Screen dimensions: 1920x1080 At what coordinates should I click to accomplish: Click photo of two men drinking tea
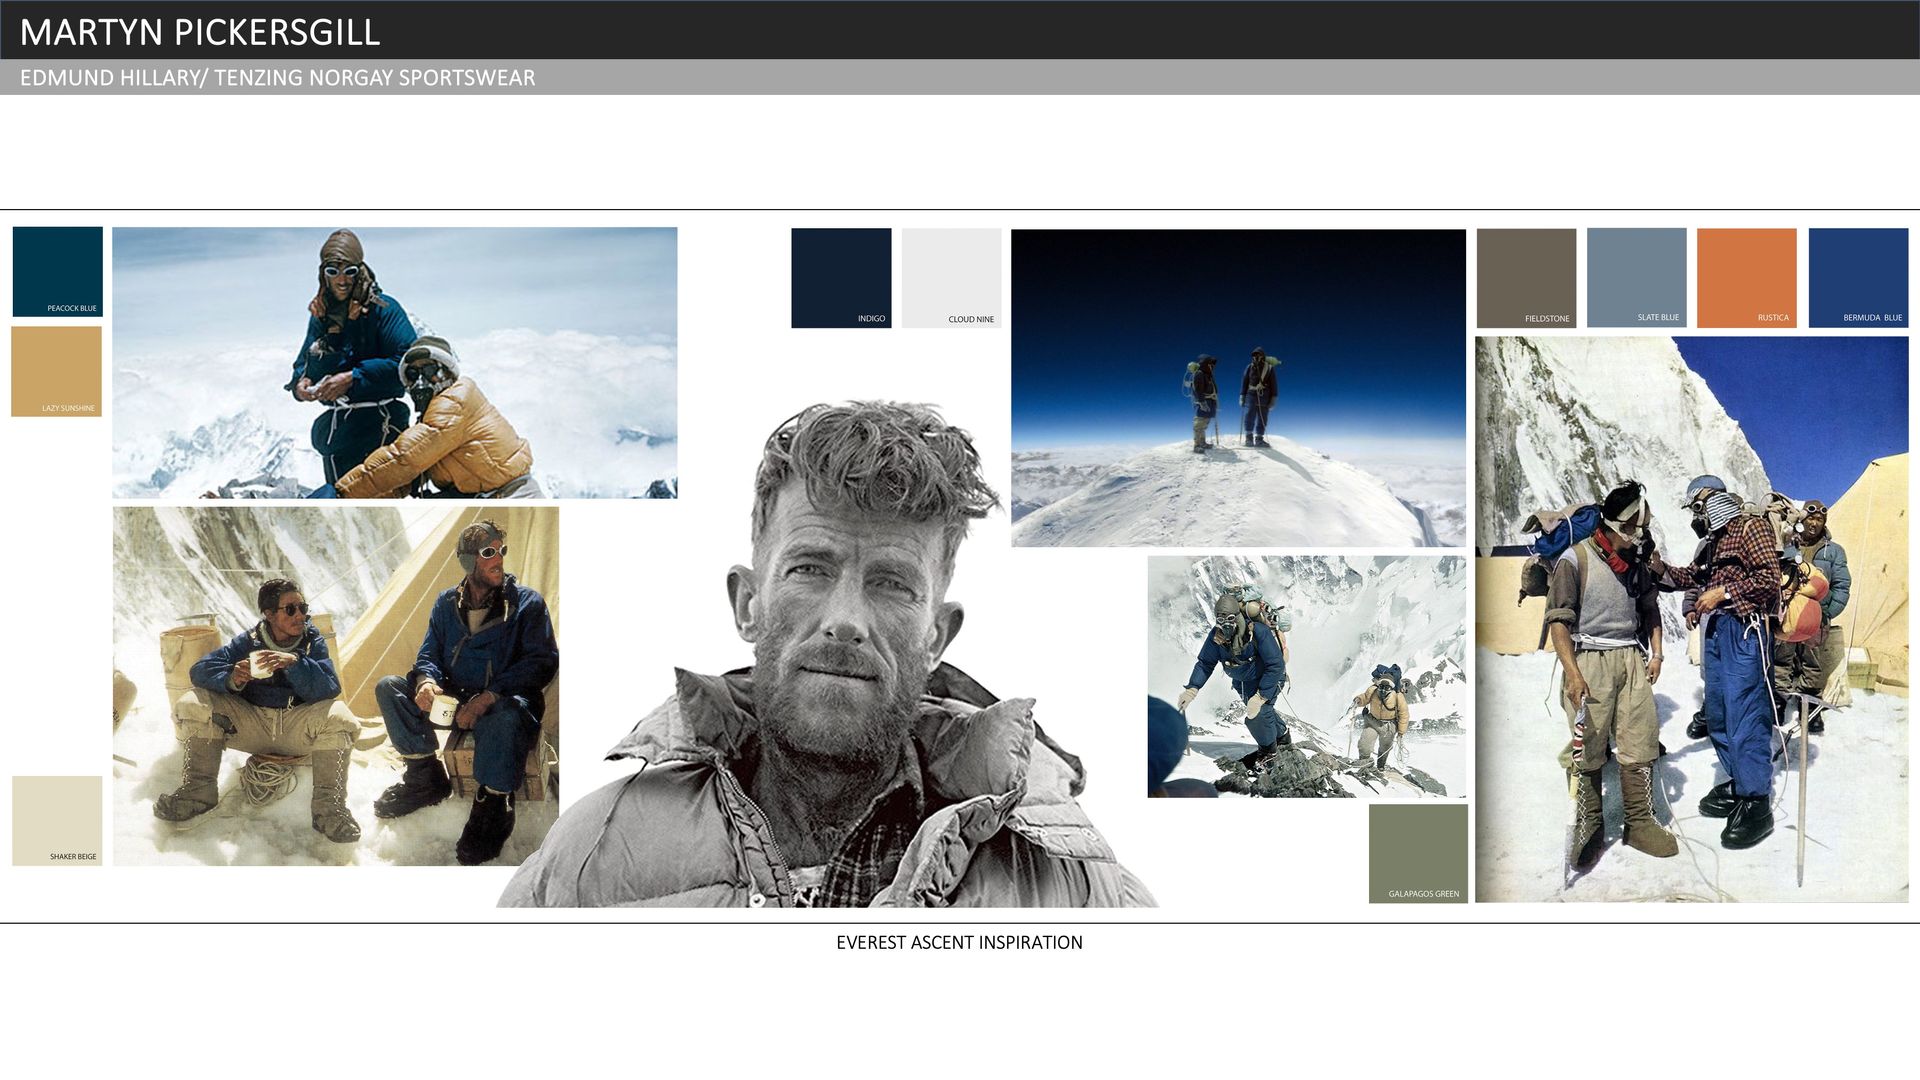point(335,686)
